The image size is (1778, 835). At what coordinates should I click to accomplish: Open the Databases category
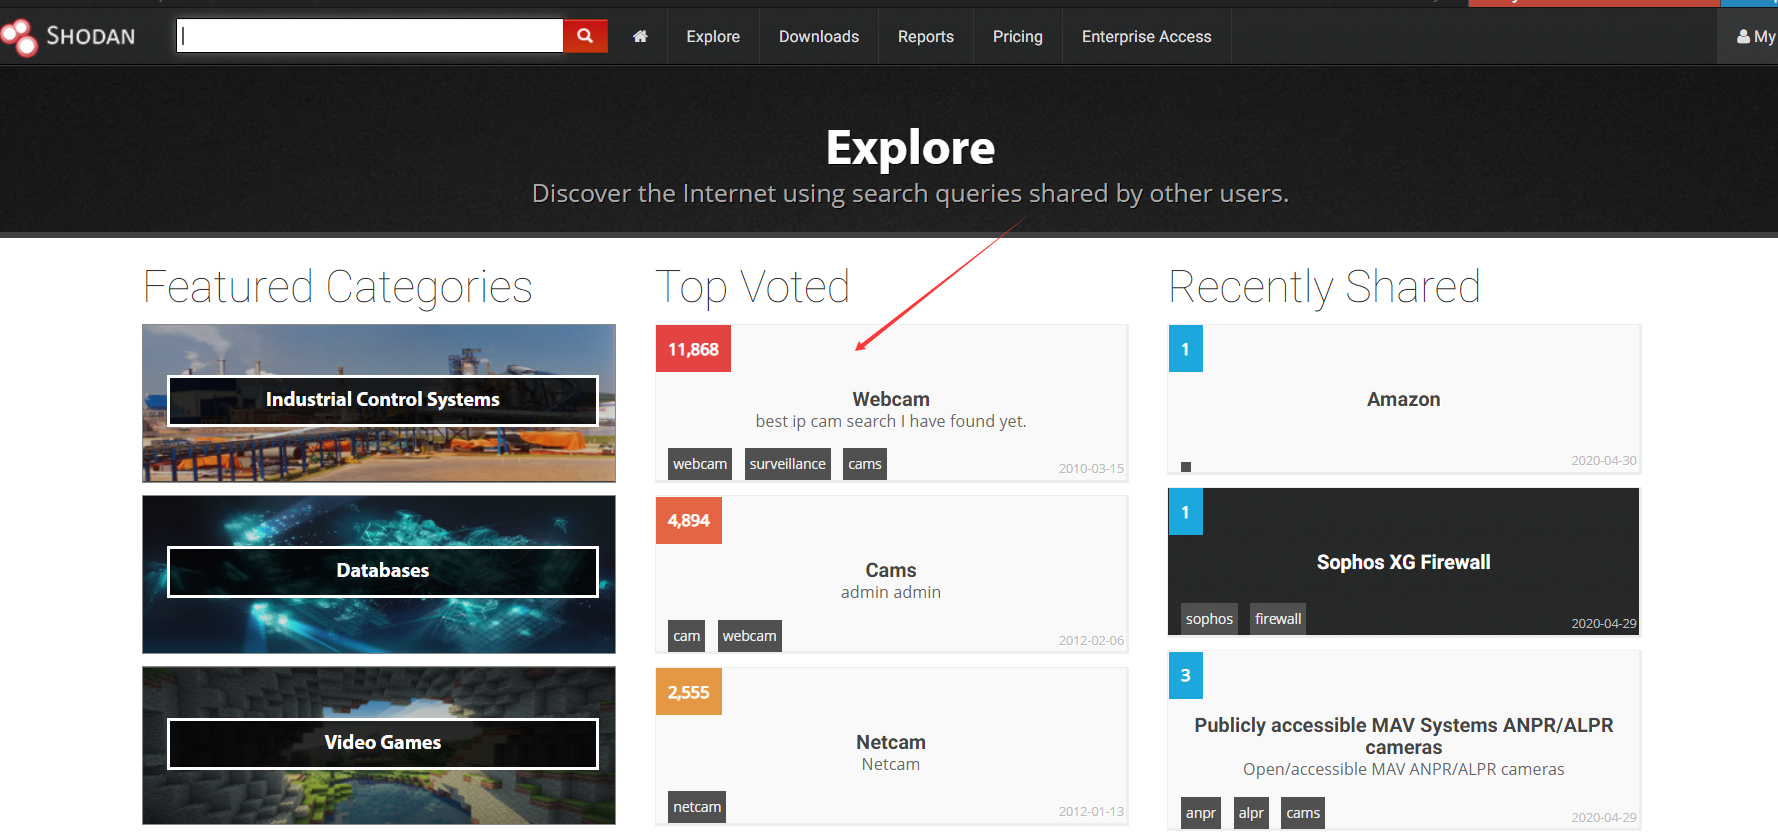click(x=379, y=574)
